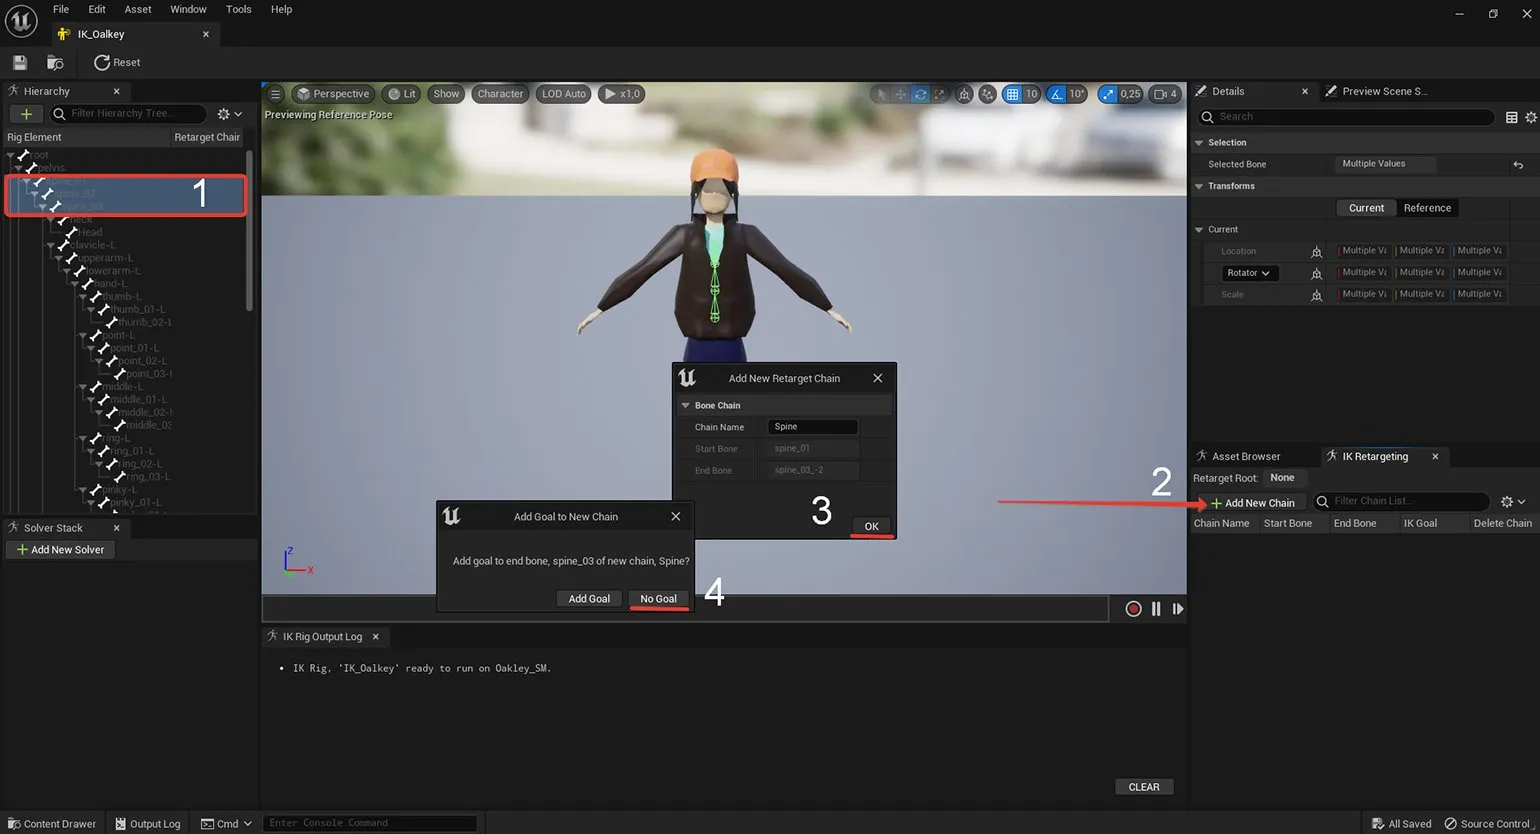Click the green plus in the Hierarchy panel
The height and width of the screenshot is (834, 1540).
tap(26, 114)
